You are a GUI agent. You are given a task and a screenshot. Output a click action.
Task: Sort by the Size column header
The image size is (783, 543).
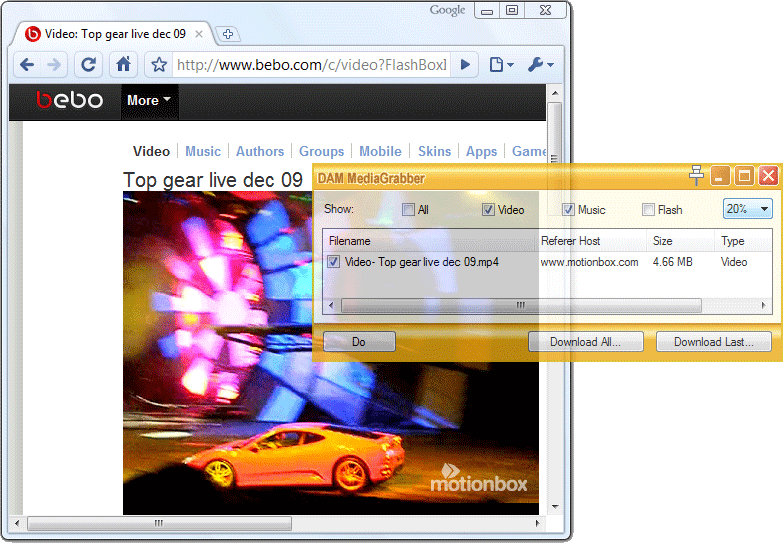(681, 241)
